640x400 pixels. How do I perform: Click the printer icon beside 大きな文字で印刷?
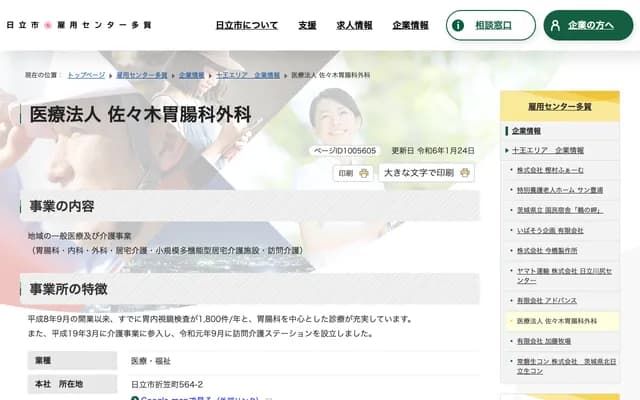465,173
